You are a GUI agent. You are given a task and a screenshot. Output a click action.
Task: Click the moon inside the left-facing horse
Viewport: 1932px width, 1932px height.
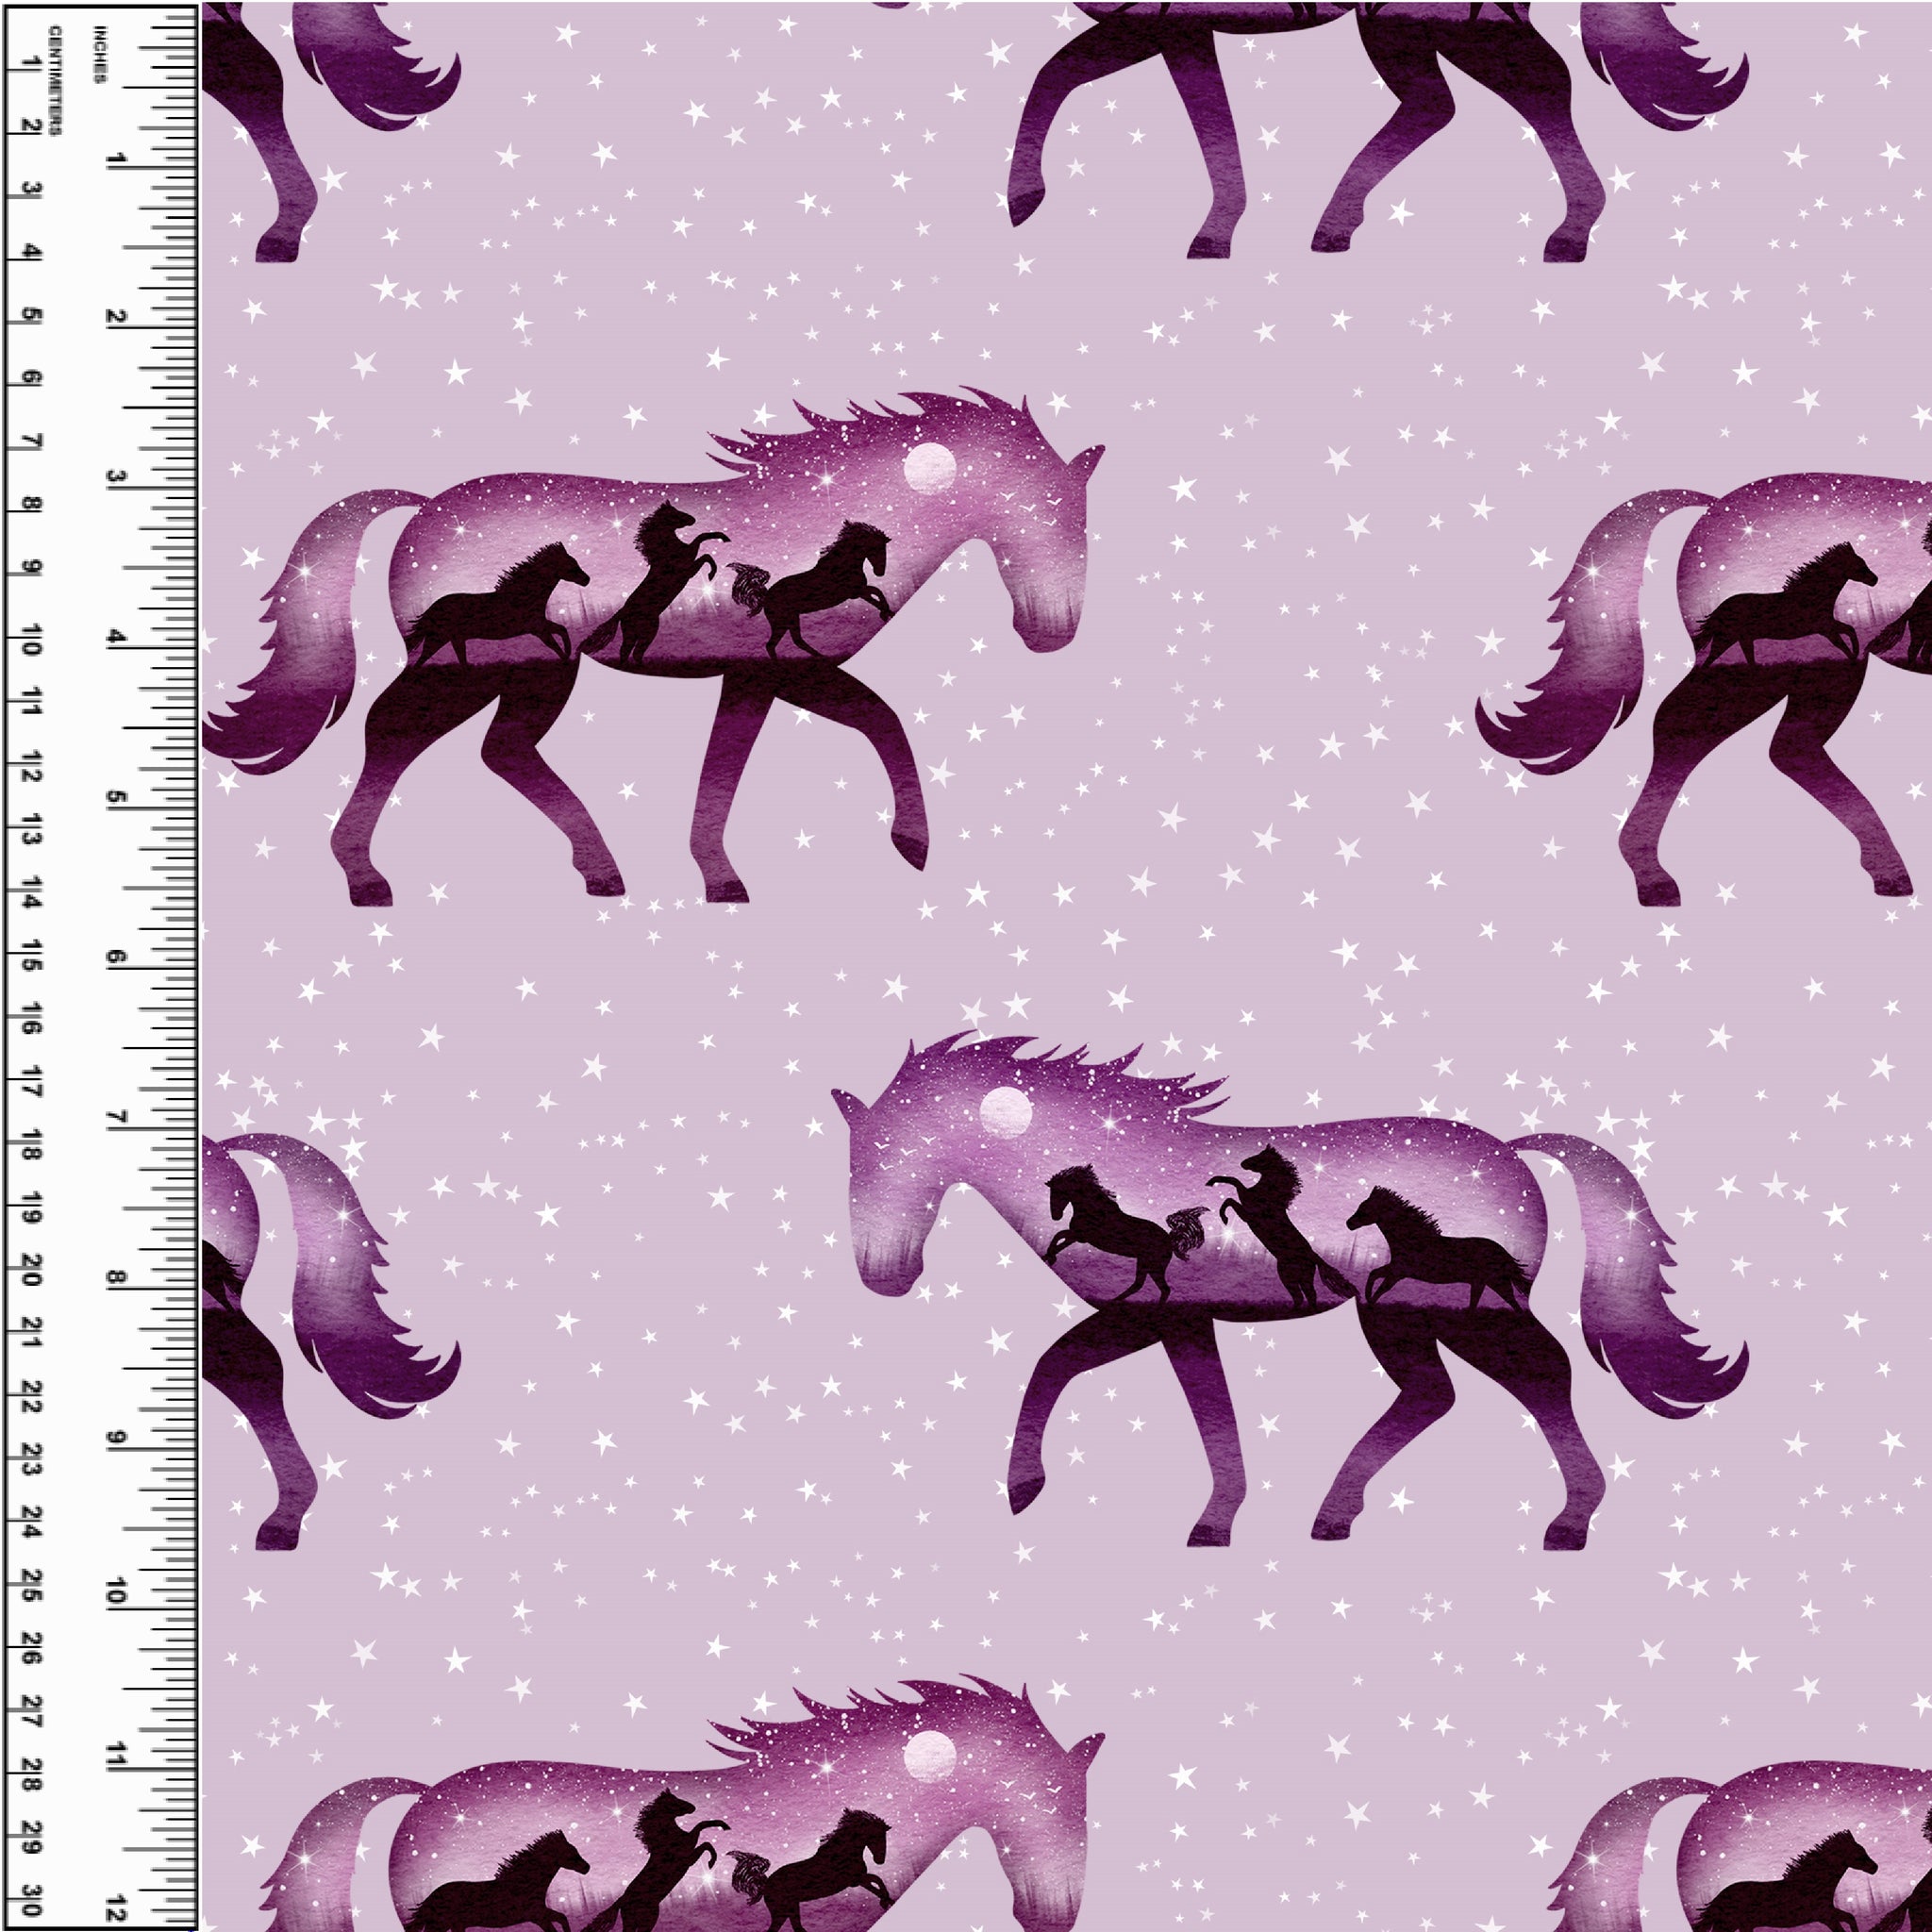click(x=1005, y=1112)
